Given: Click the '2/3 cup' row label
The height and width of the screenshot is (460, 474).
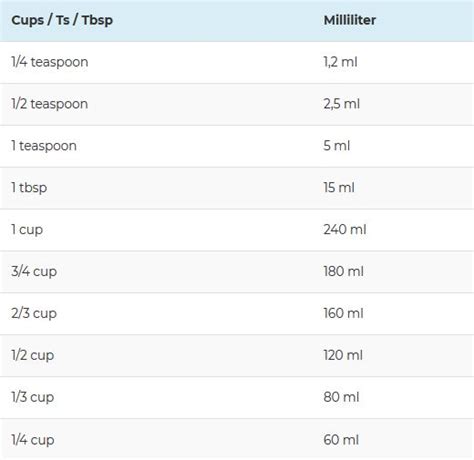Looking at the screenshot, I should click(x=34, y=314).
